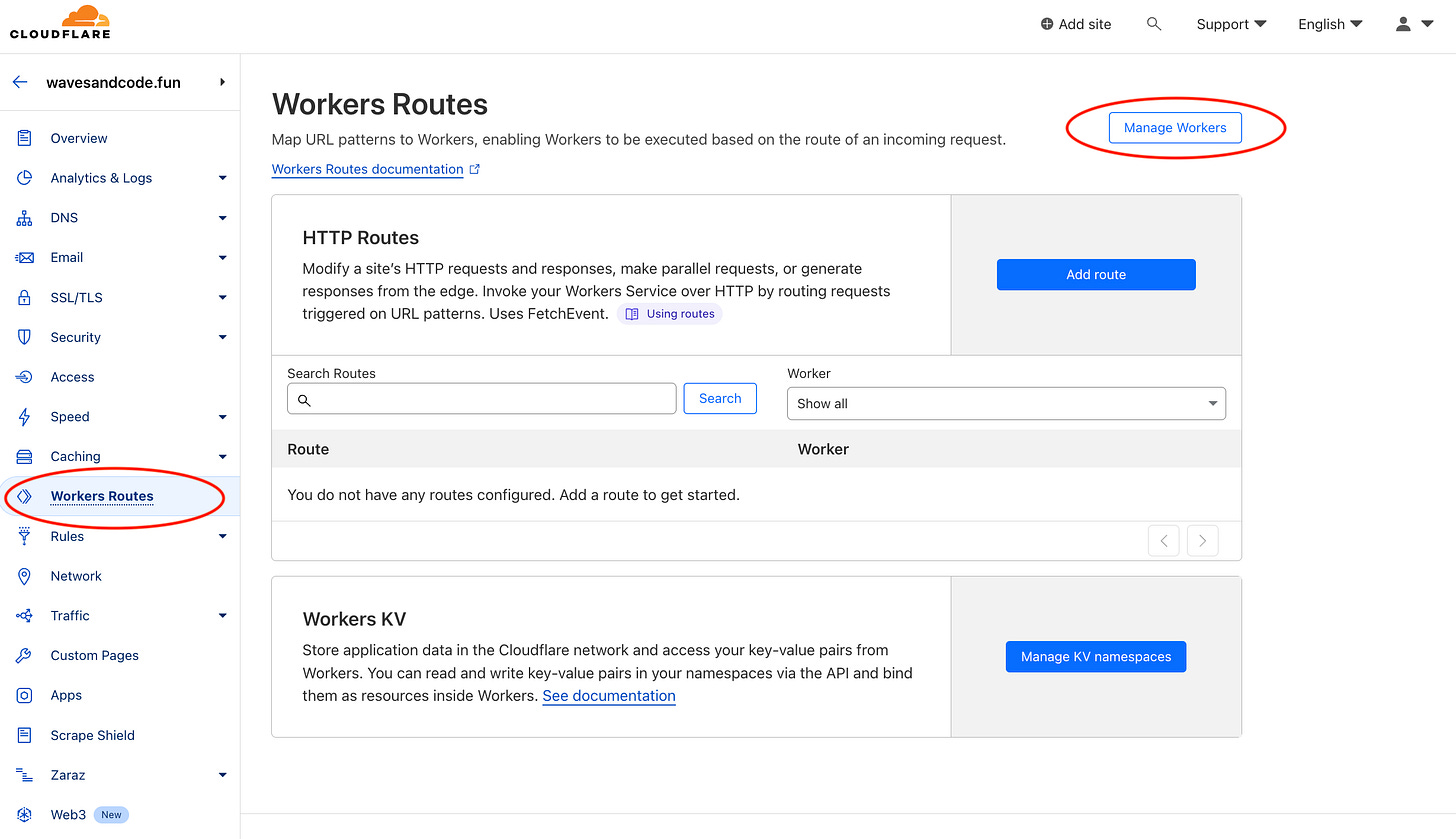Click the Add route button

(x=1095, y=274)
